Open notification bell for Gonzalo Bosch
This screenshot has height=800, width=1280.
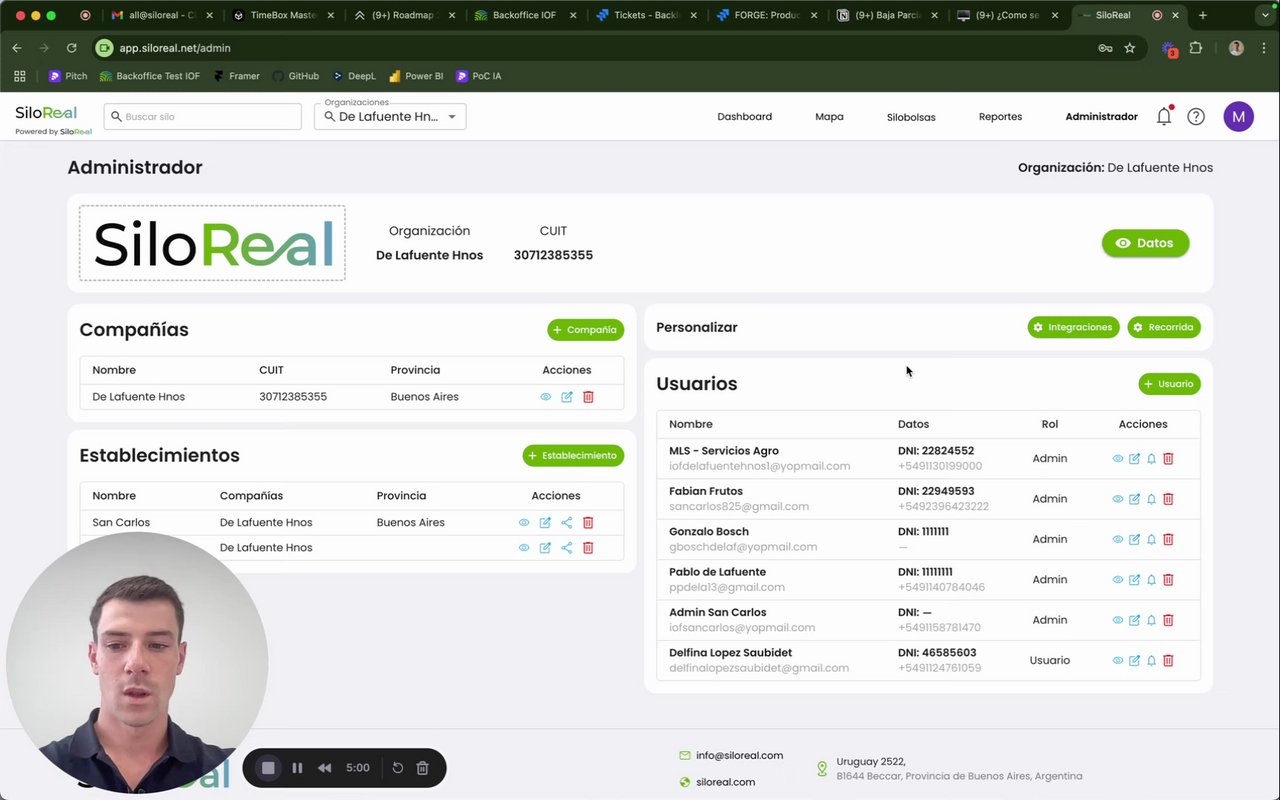tap(1151, 539)
